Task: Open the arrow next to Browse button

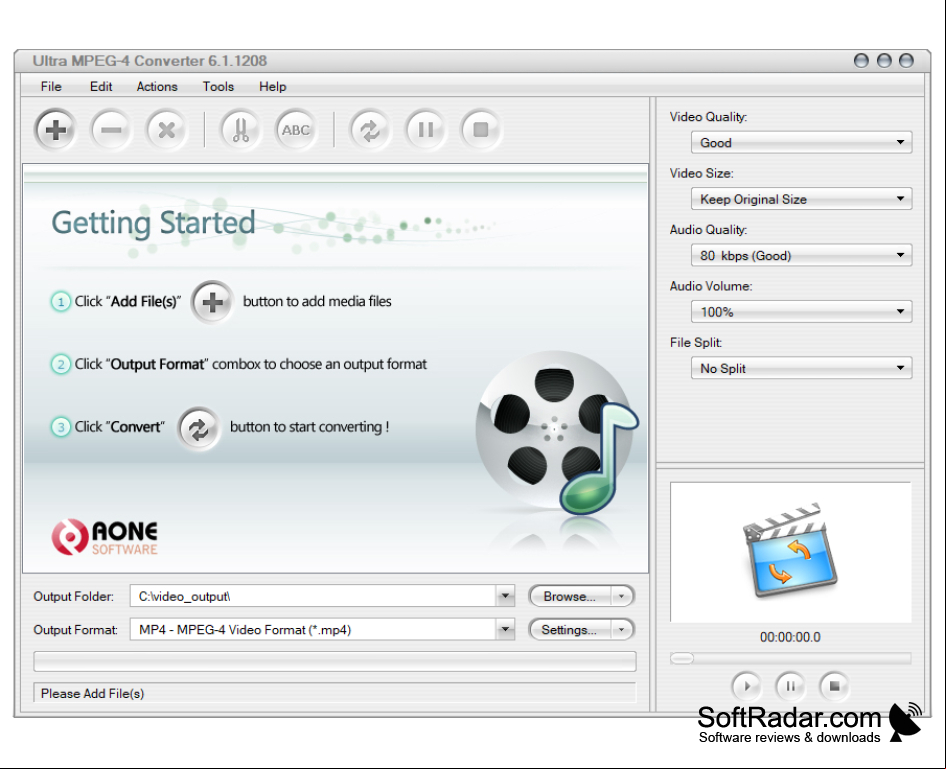Action: tap(621, 597)
